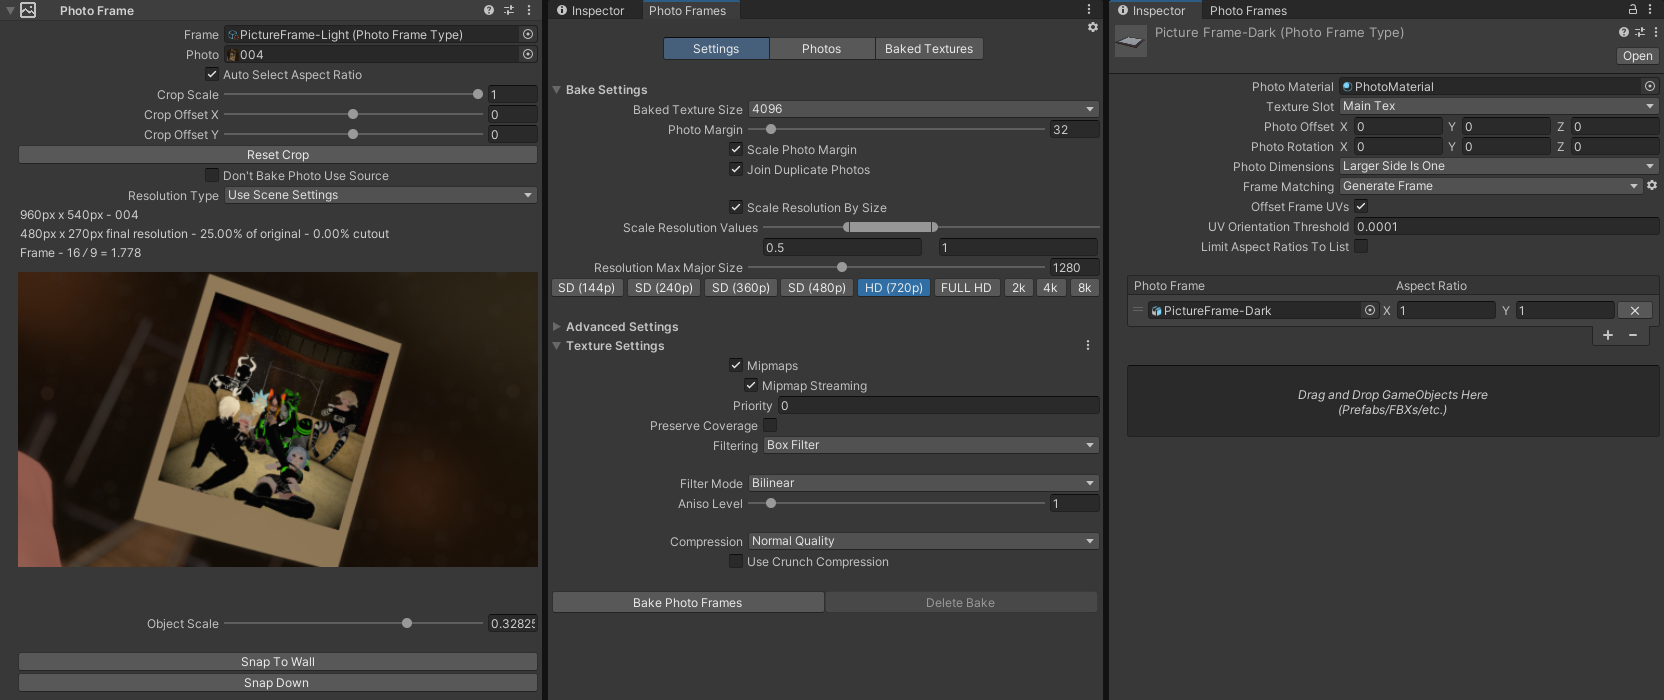The width and height of the screenshot is (1664, 700).
Task: Open help for Photo Frame component
Action: 489,10
